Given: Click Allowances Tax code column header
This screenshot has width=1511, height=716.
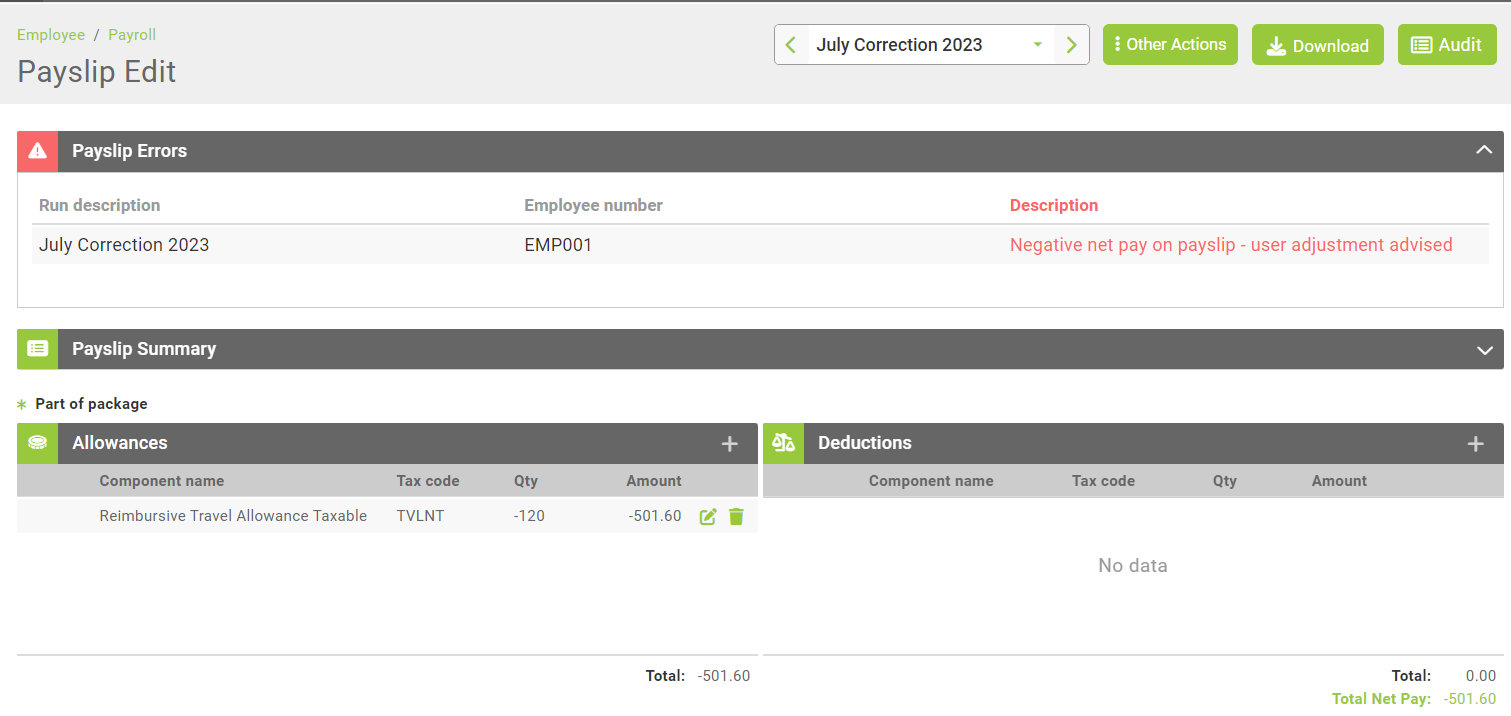Looking at the screenshot, I should point(428,481).
